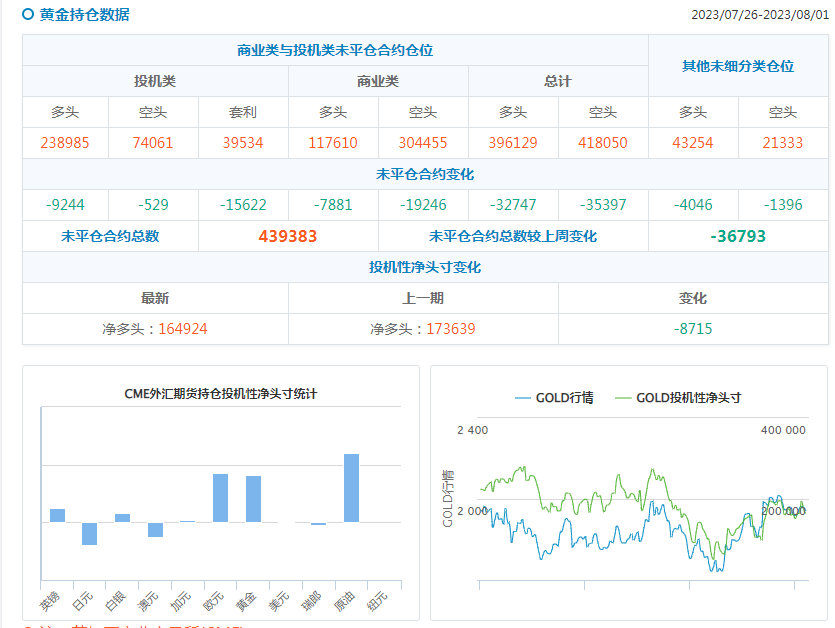Click the 欧元 bar in the CME chart
The width and height of the screenshot is (835, 628).
(x=220, y=497)
